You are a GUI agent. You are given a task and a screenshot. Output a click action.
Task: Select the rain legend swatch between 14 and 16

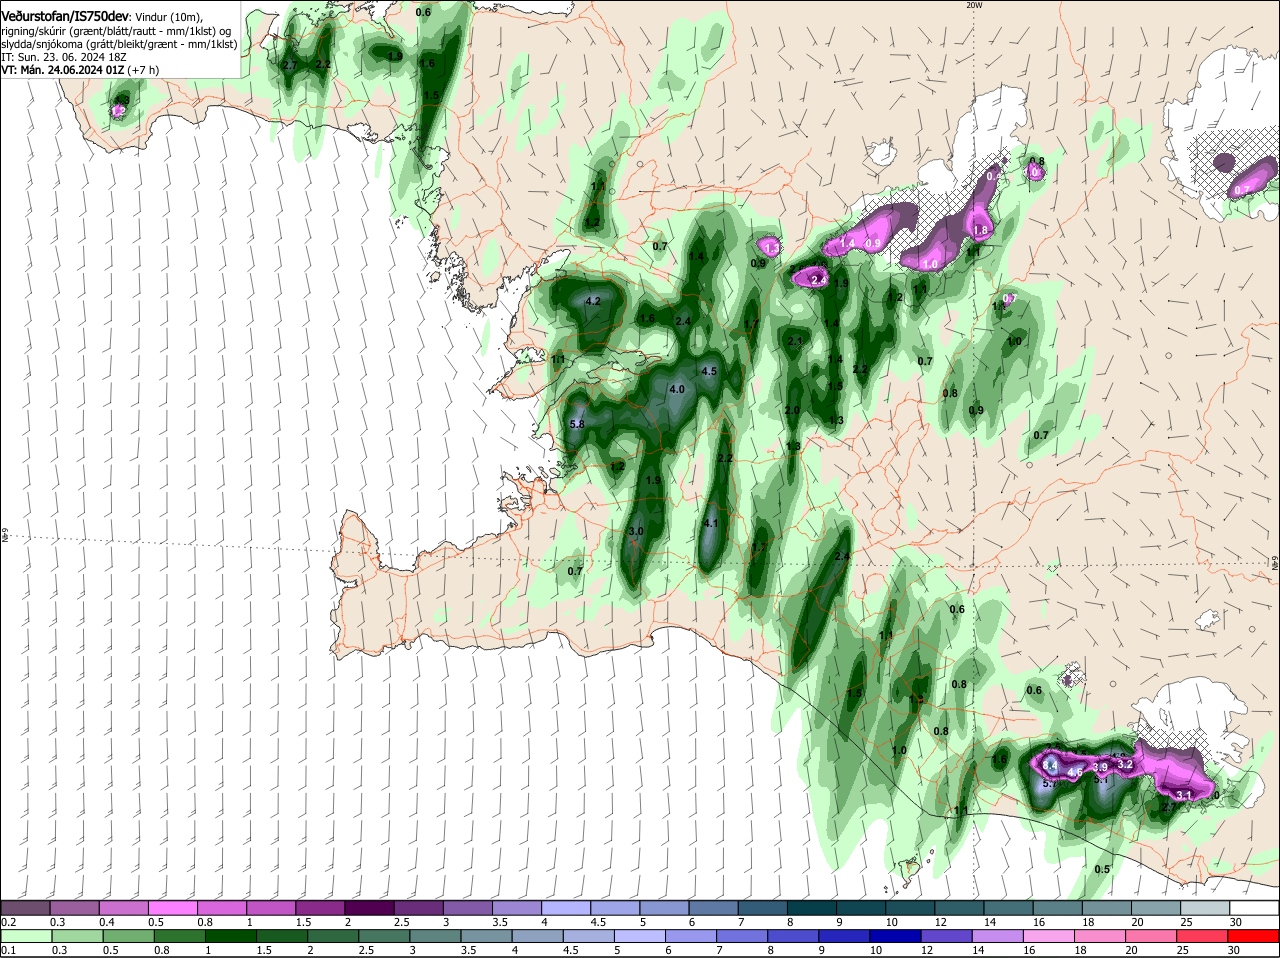coord(999,936)
